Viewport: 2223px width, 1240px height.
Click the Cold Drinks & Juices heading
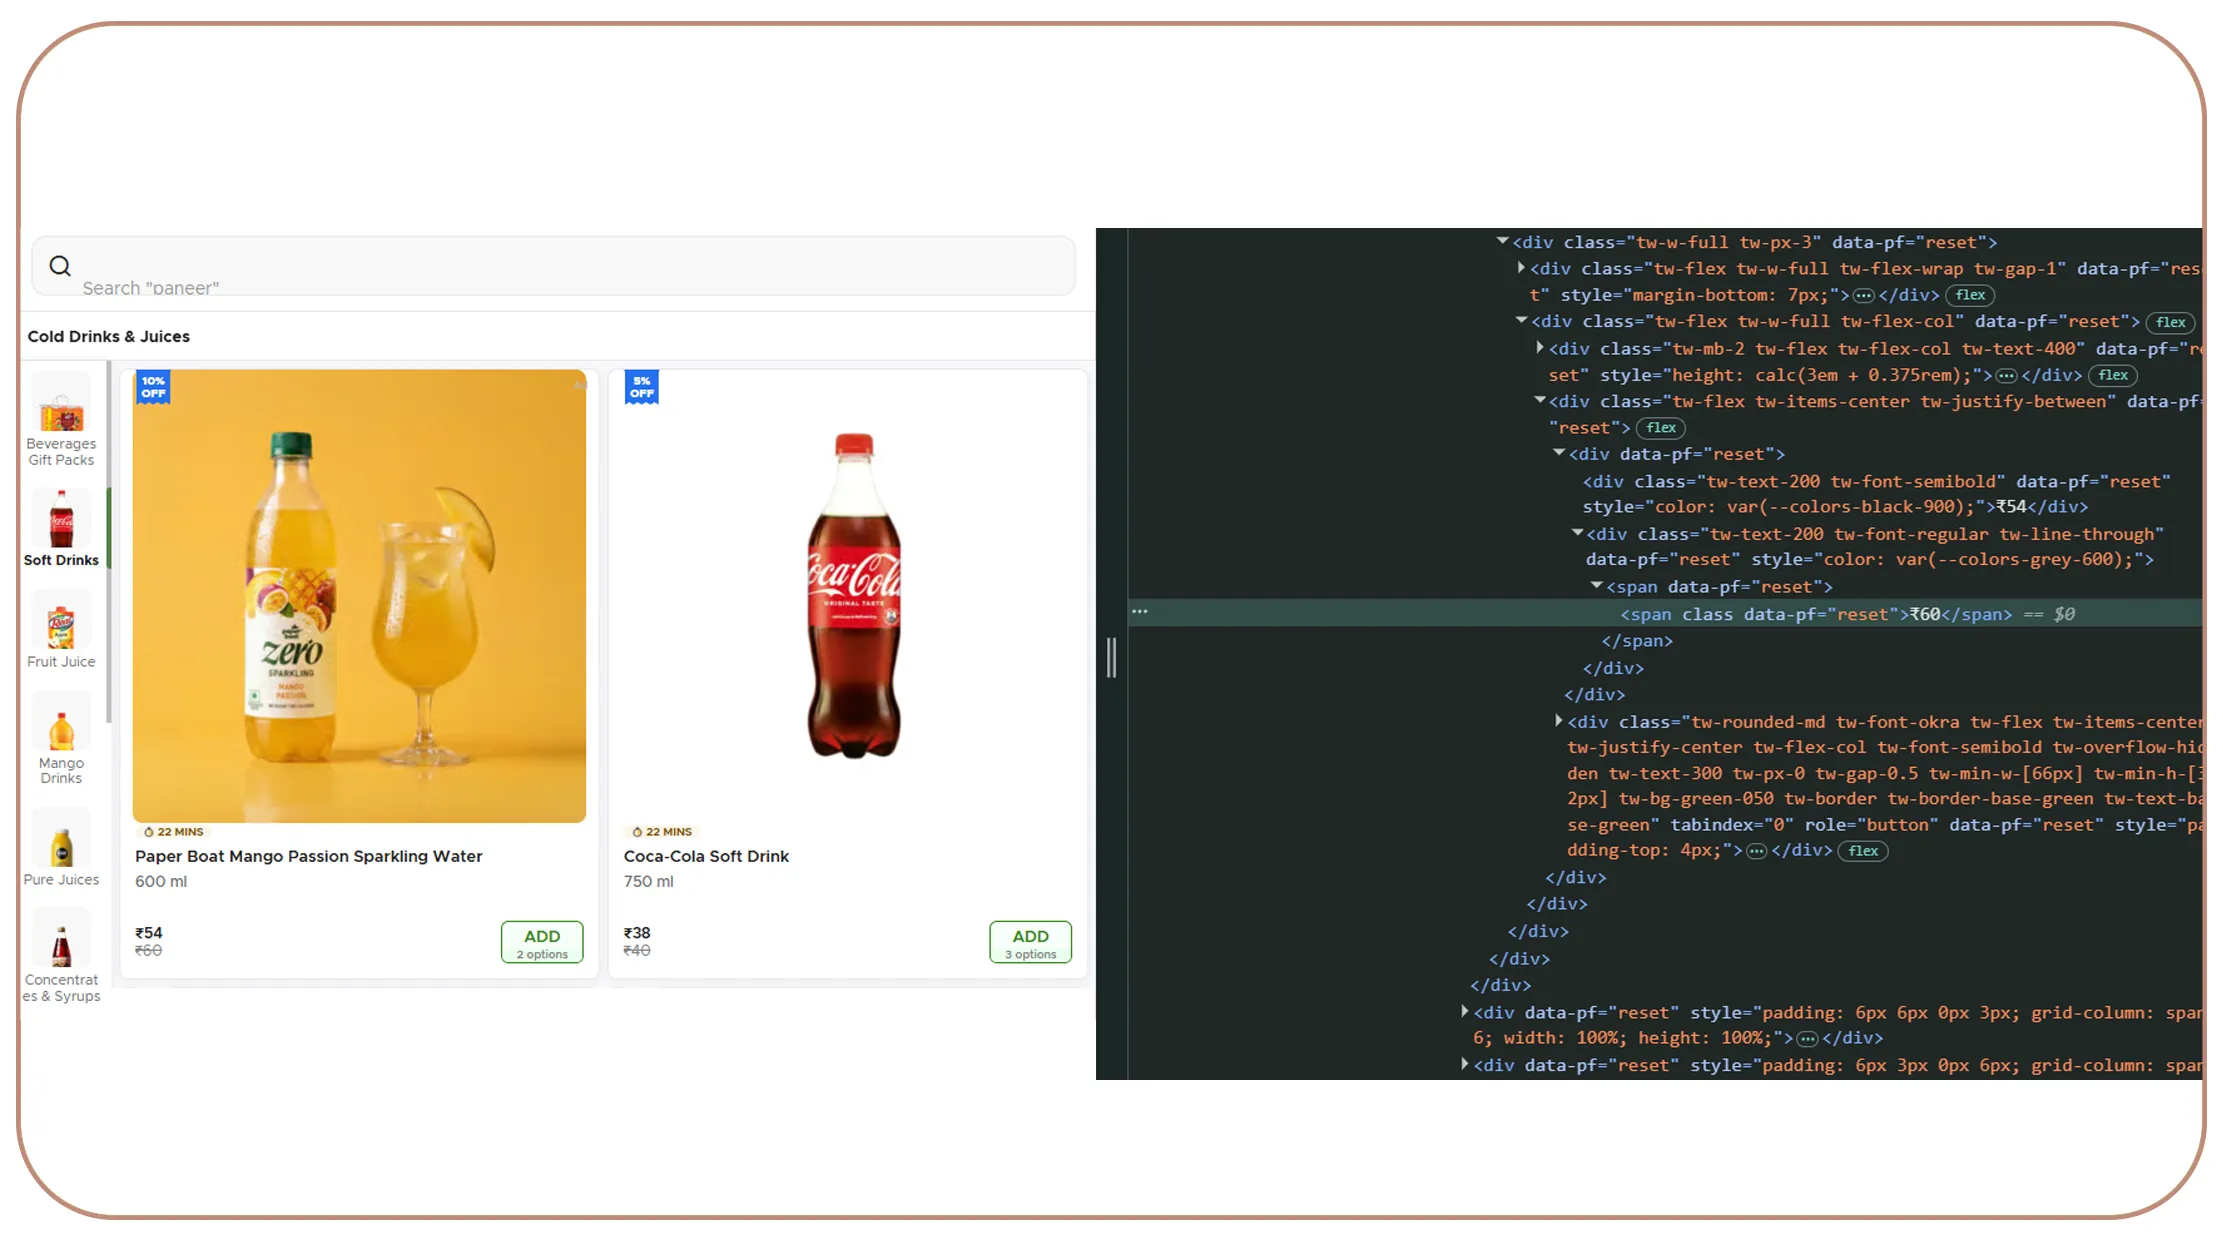(x=108, y=336)
